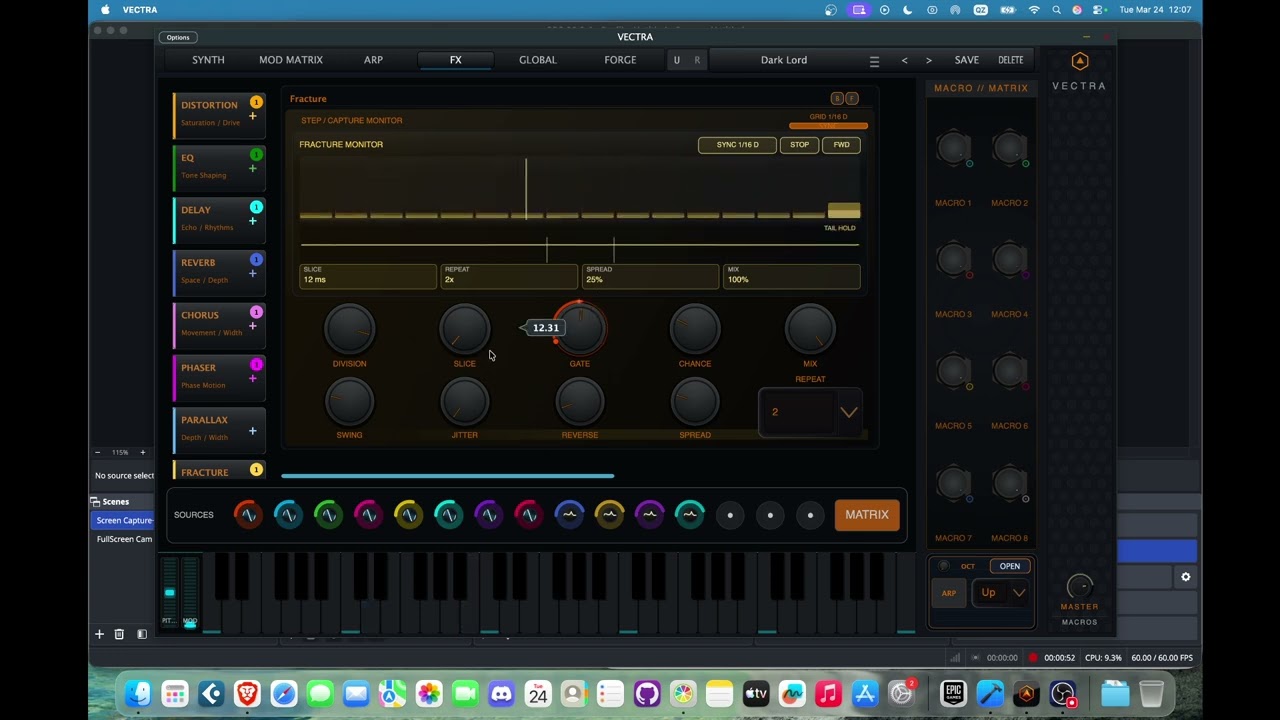Switch to the MOD MATRIX tab

click(x=291, y=60)
